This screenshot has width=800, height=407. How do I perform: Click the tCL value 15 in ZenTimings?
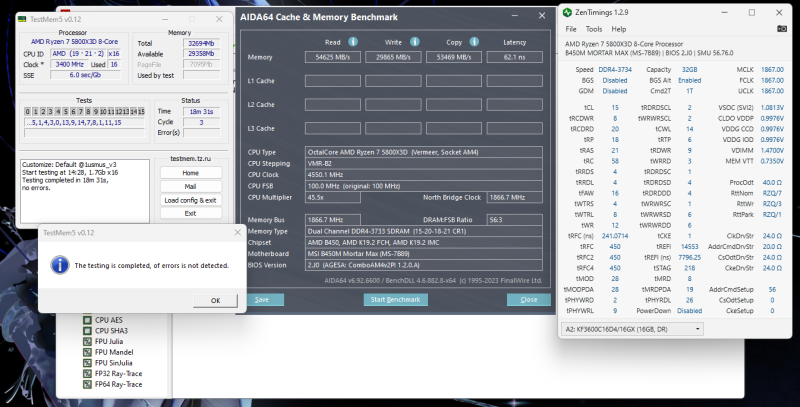tap(615, 108)
